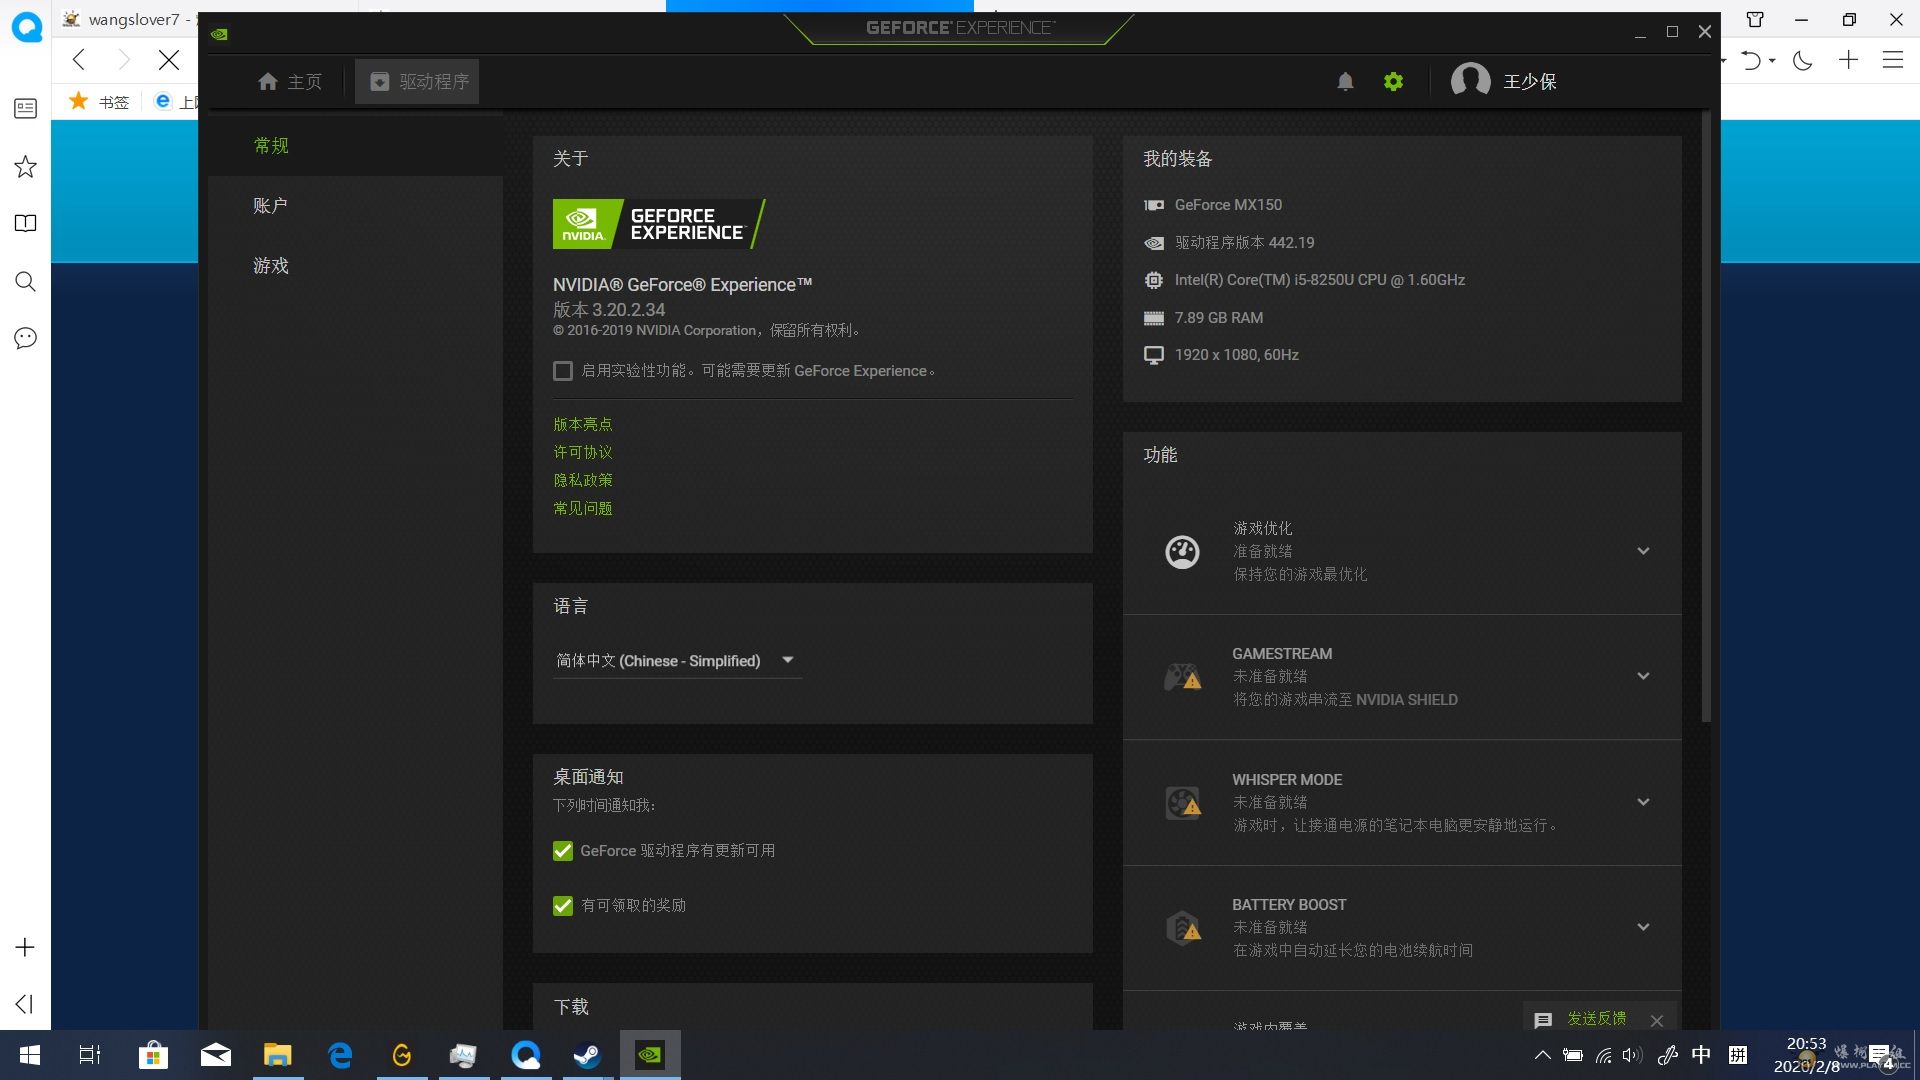Screen dimensions: 1920x1080
Task: Select 常规 in settings sidebar
Action: pos(355,146)
